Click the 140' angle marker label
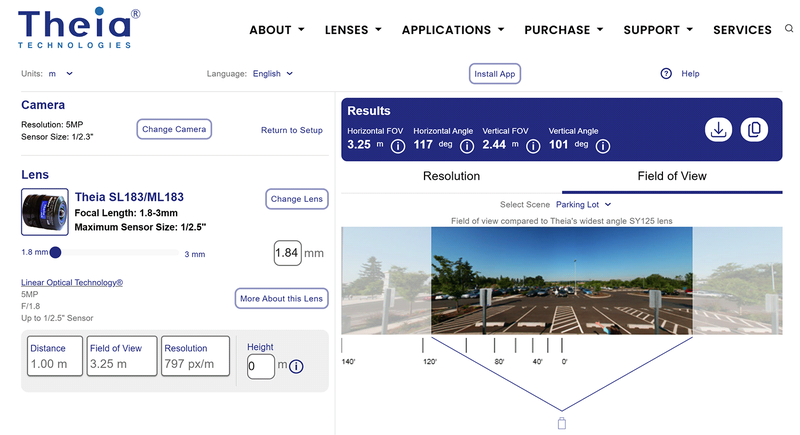This screenshot has height=435, width=800. tap(348, 362)
